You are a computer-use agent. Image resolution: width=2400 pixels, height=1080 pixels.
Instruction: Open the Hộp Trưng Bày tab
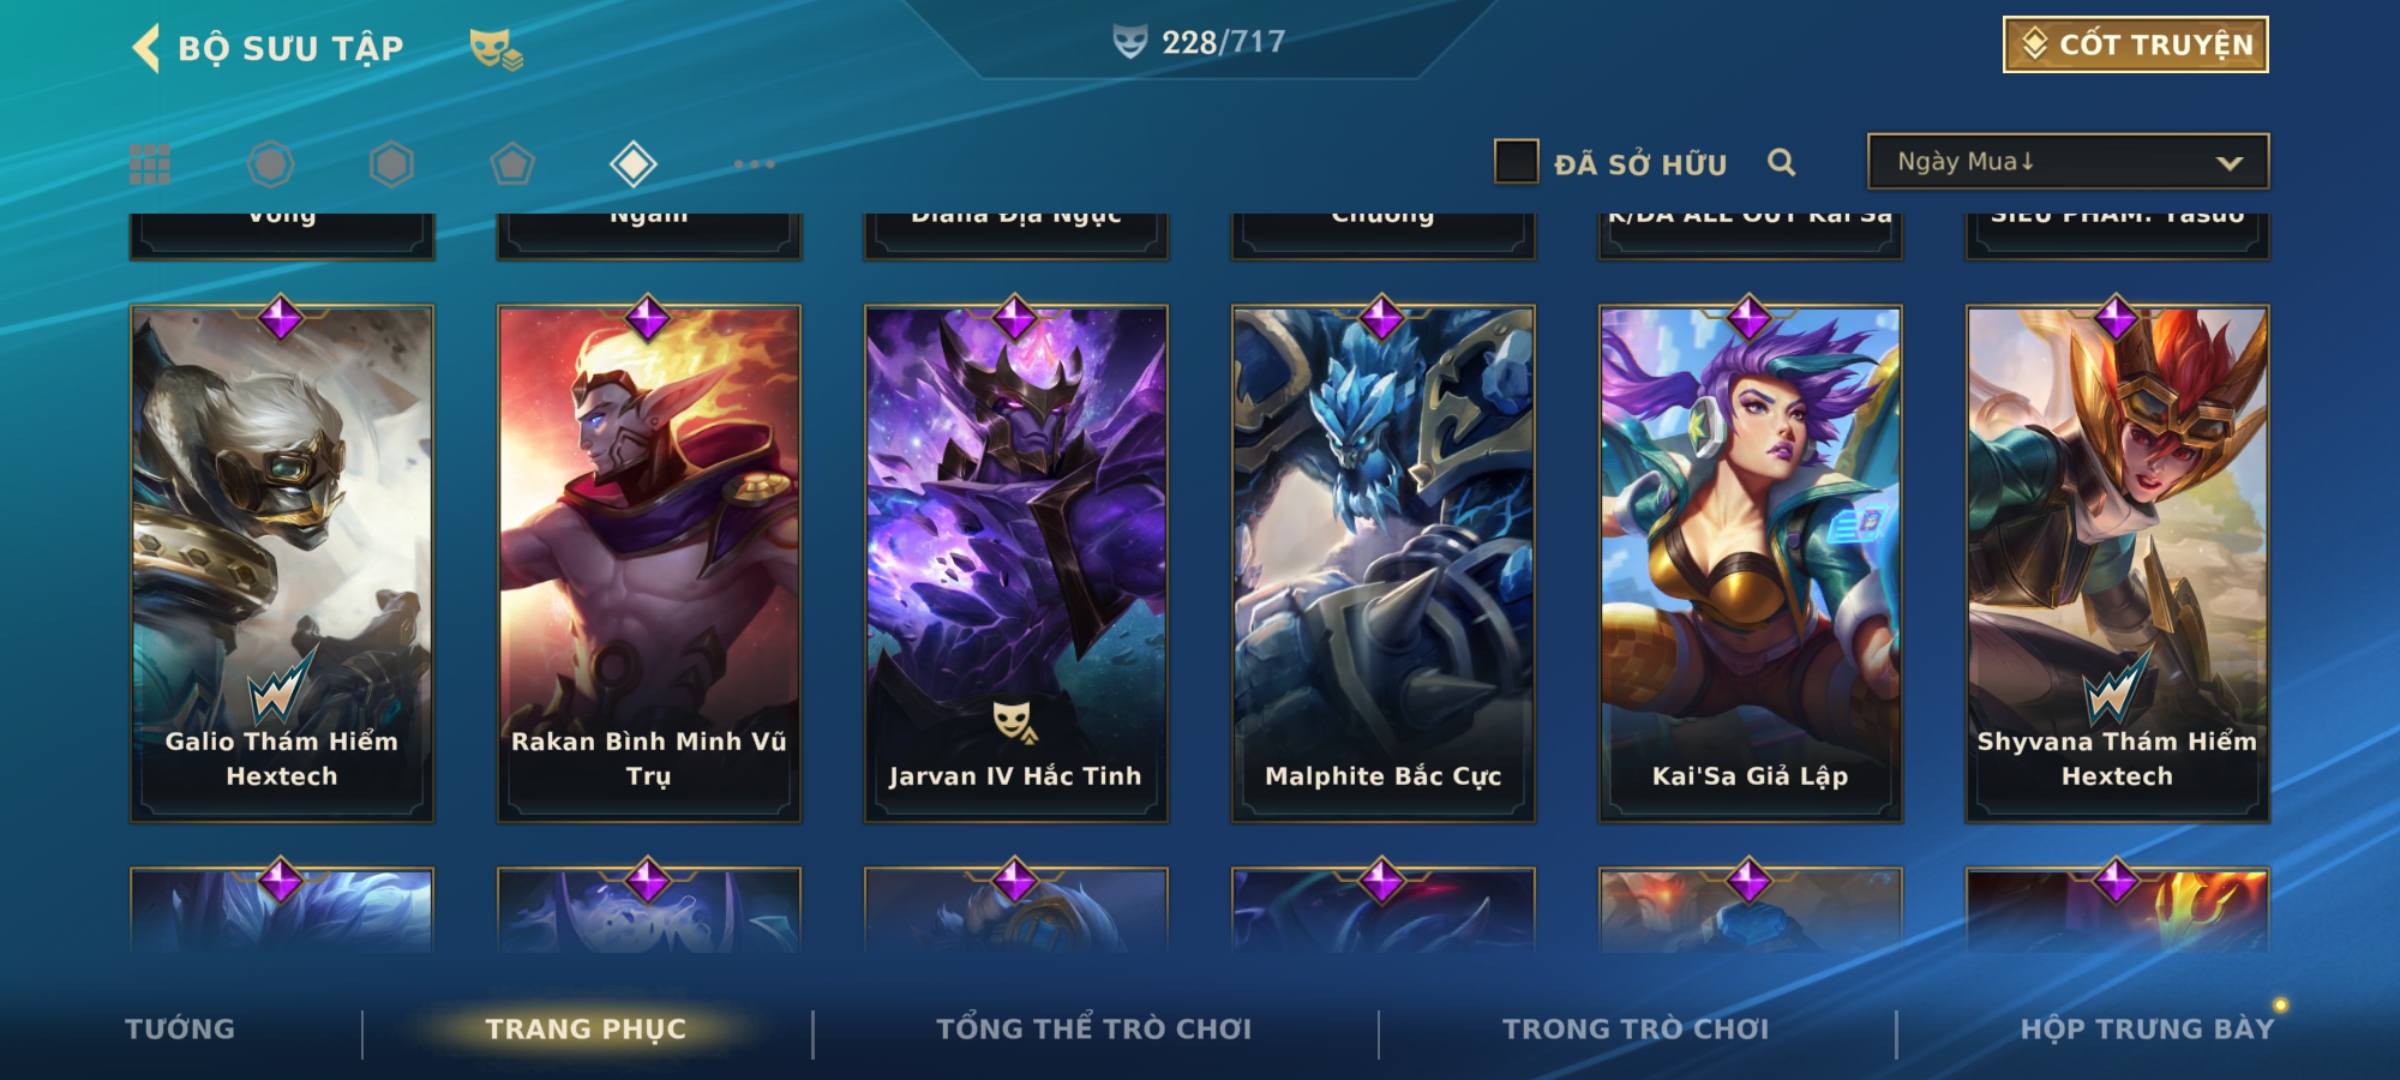[x=2147, y=1029]
